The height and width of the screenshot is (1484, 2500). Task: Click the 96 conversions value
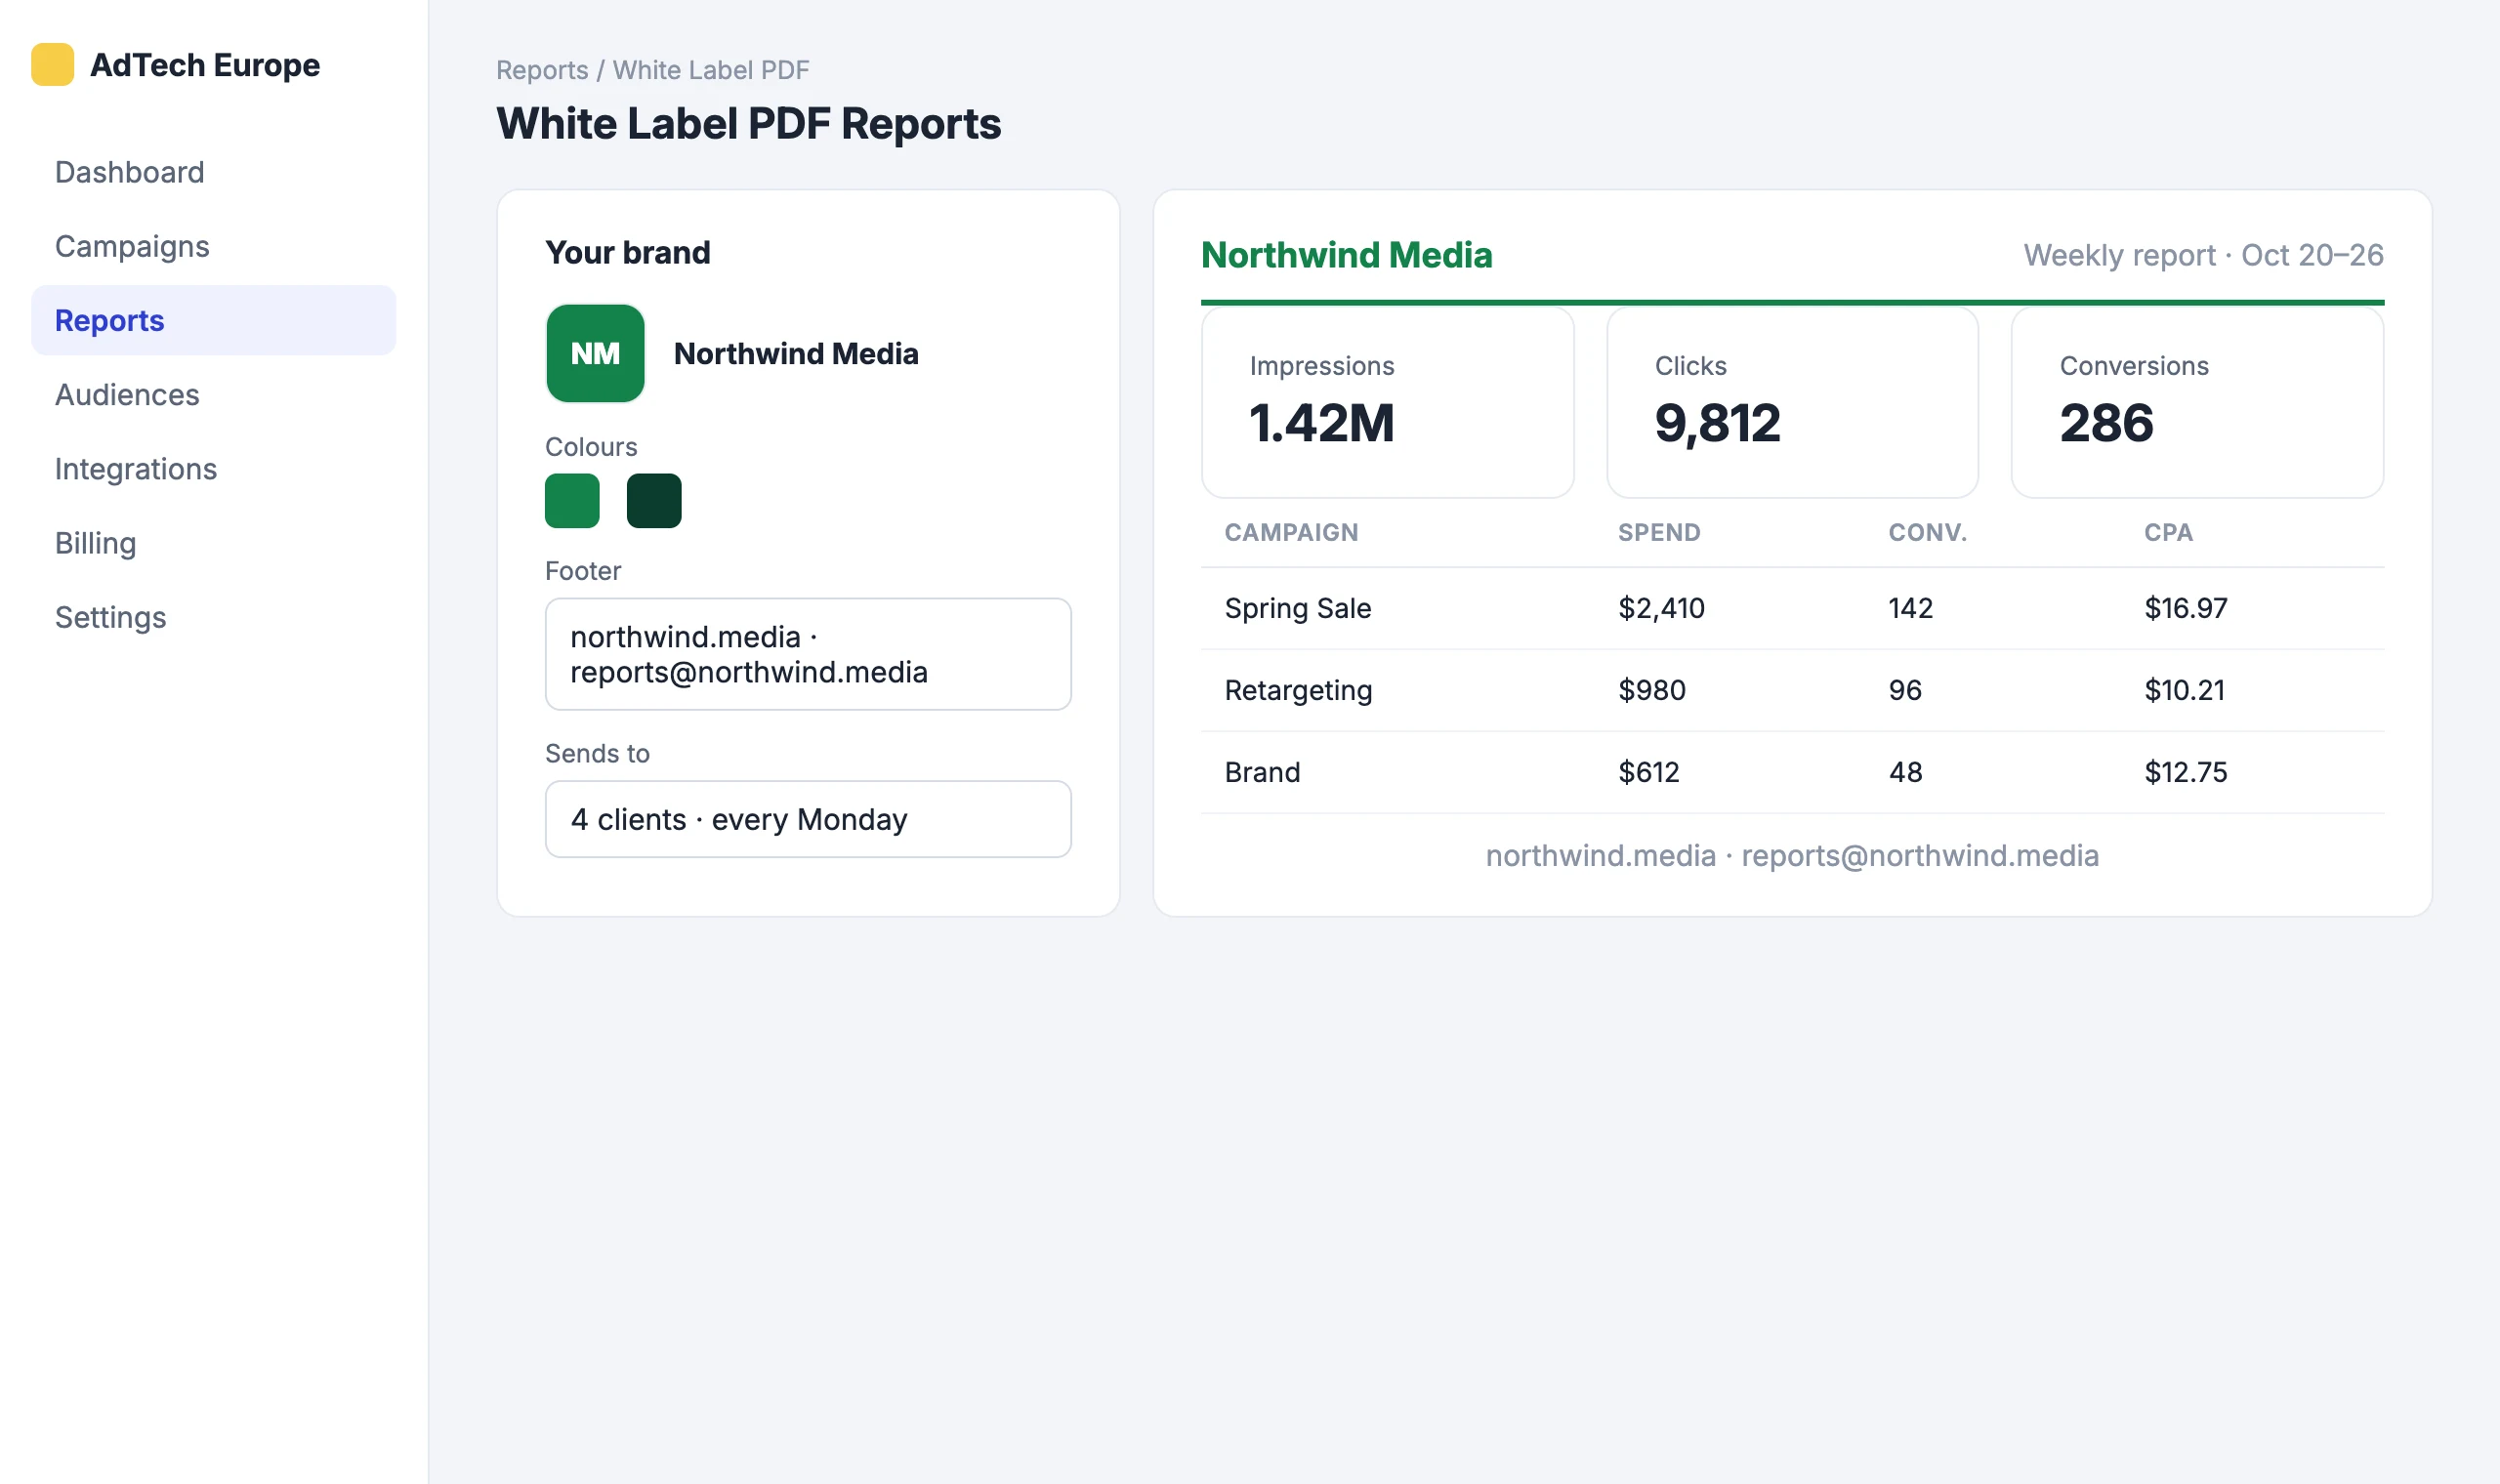click(1905, 690)
